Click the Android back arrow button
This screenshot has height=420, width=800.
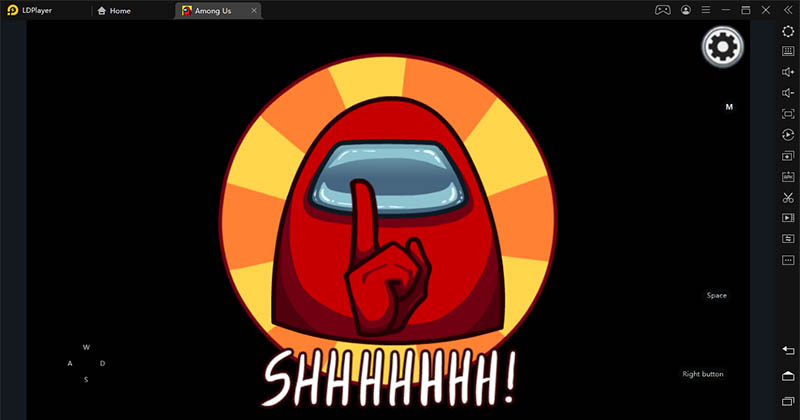pos(788,350)
